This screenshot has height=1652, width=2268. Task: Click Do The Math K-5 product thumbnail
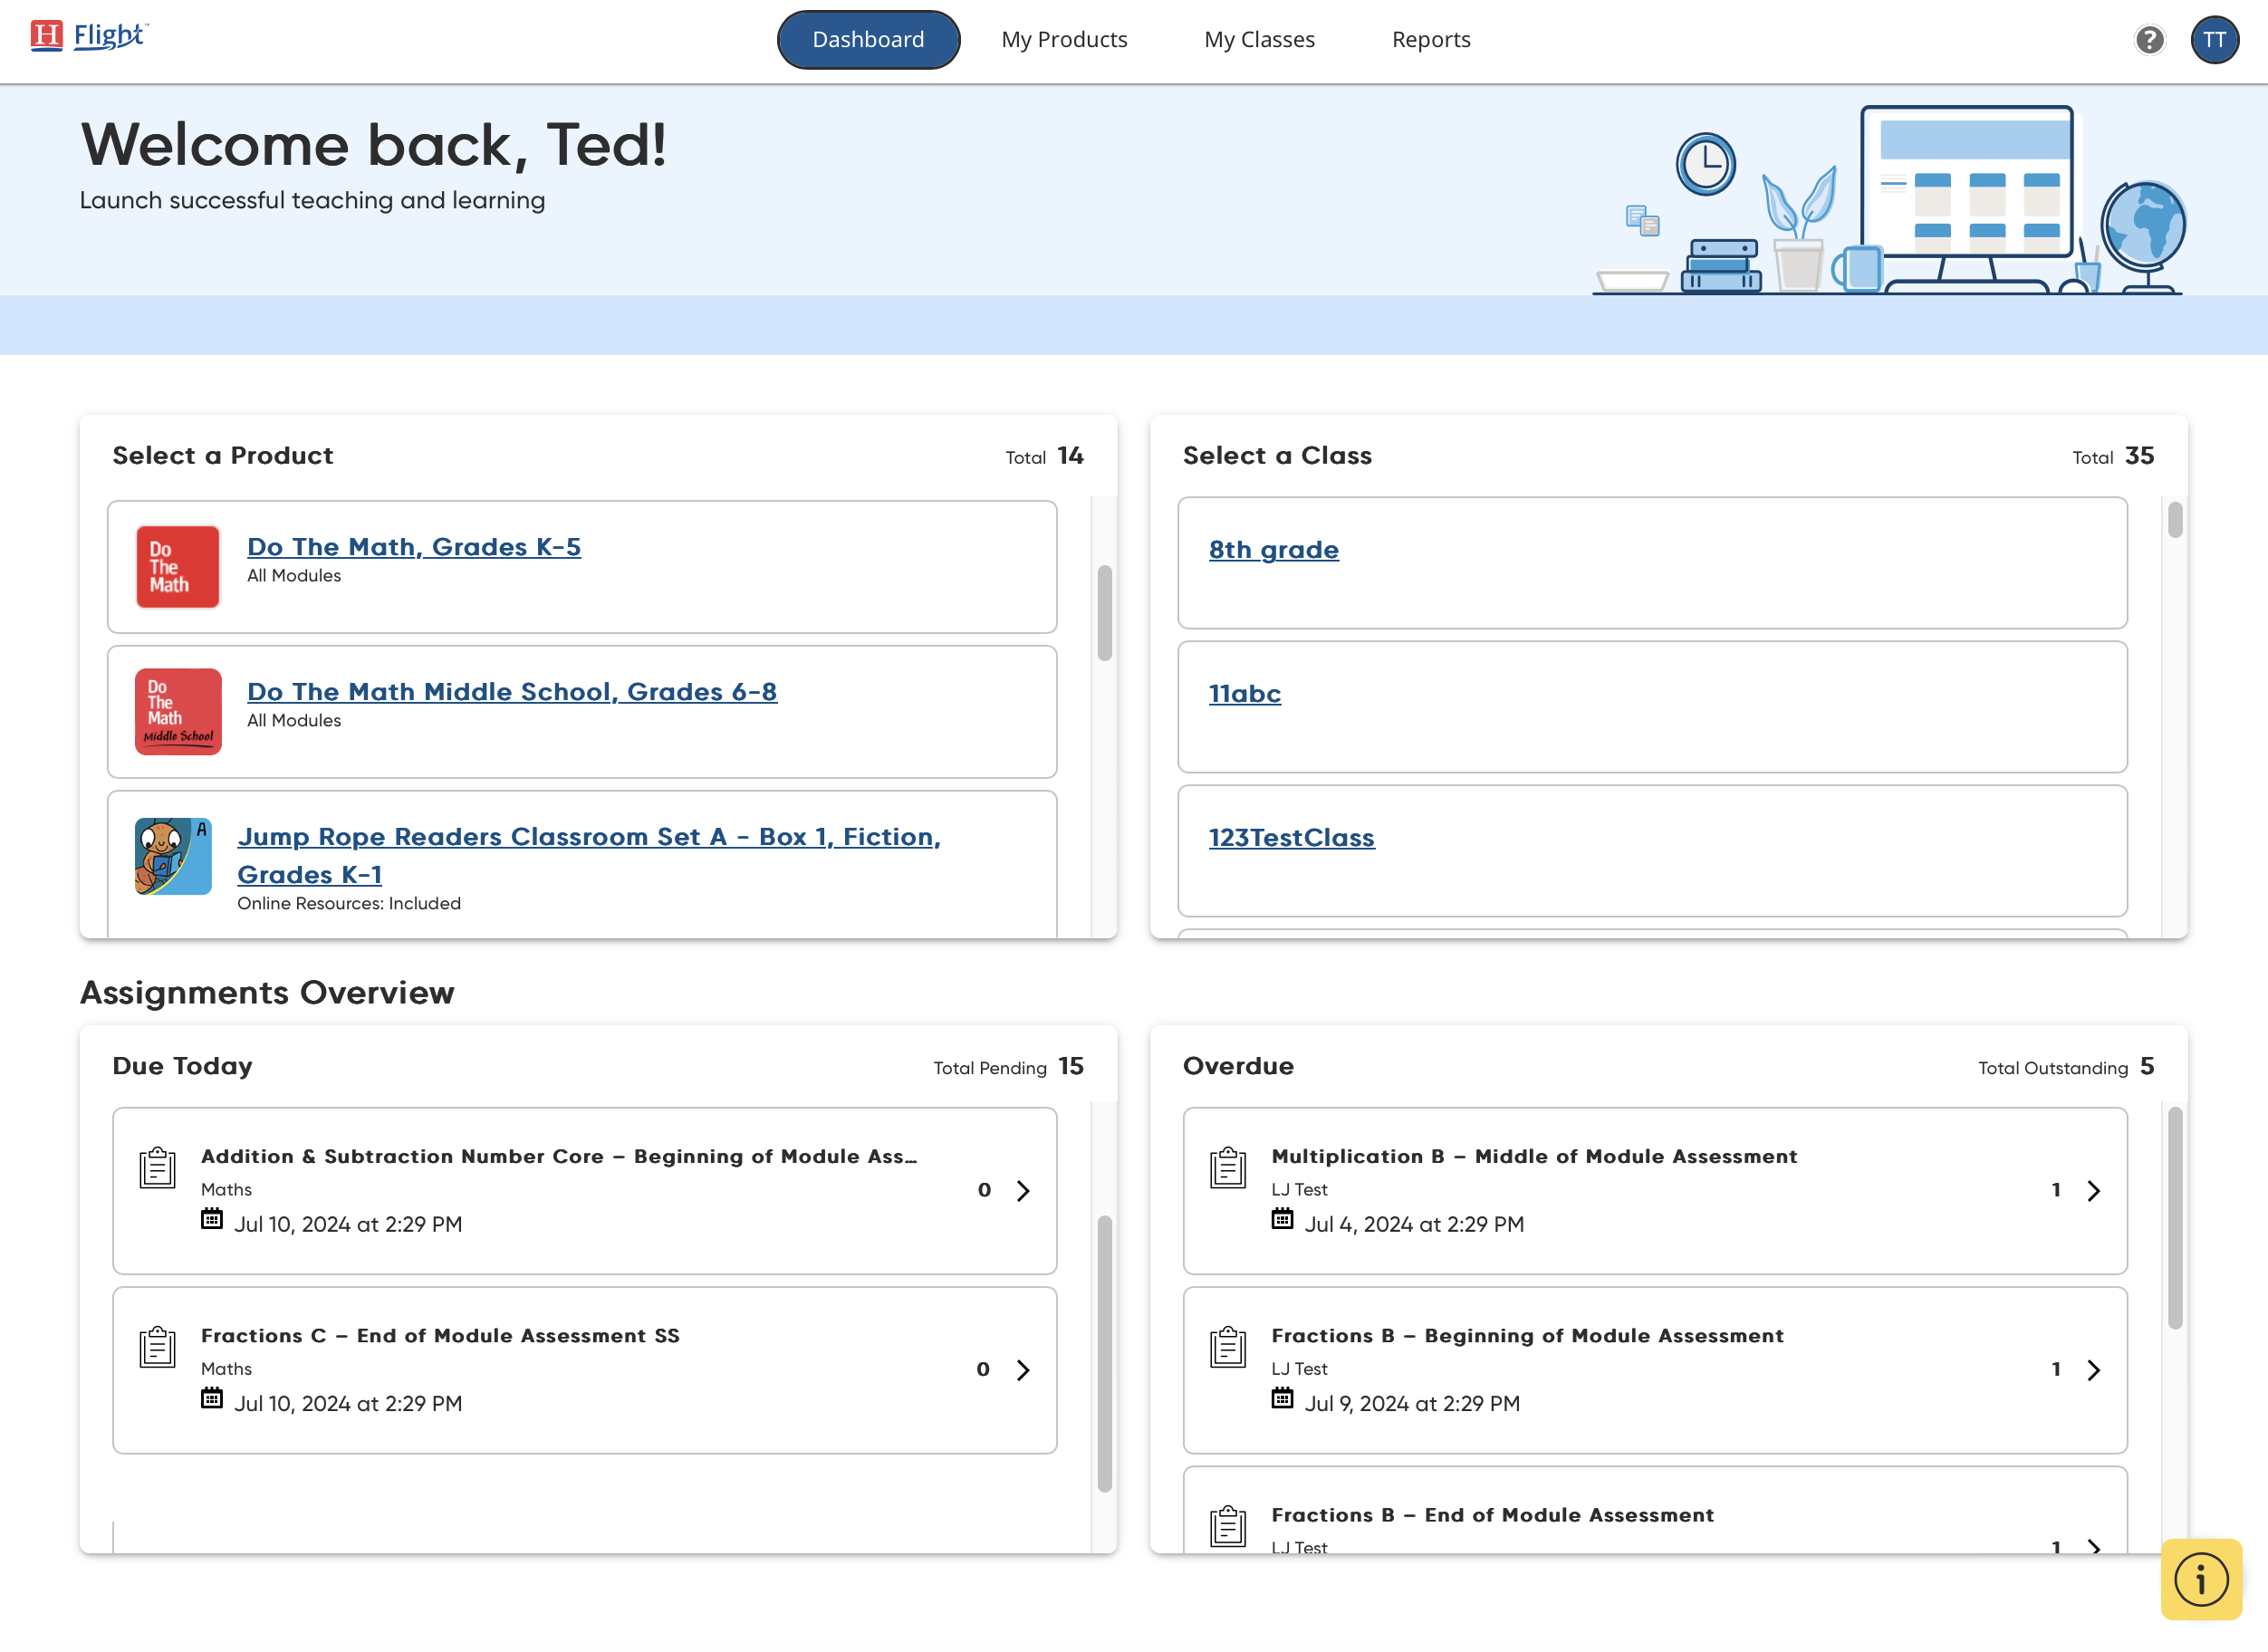pyautogui.click(x=178, y=567)
